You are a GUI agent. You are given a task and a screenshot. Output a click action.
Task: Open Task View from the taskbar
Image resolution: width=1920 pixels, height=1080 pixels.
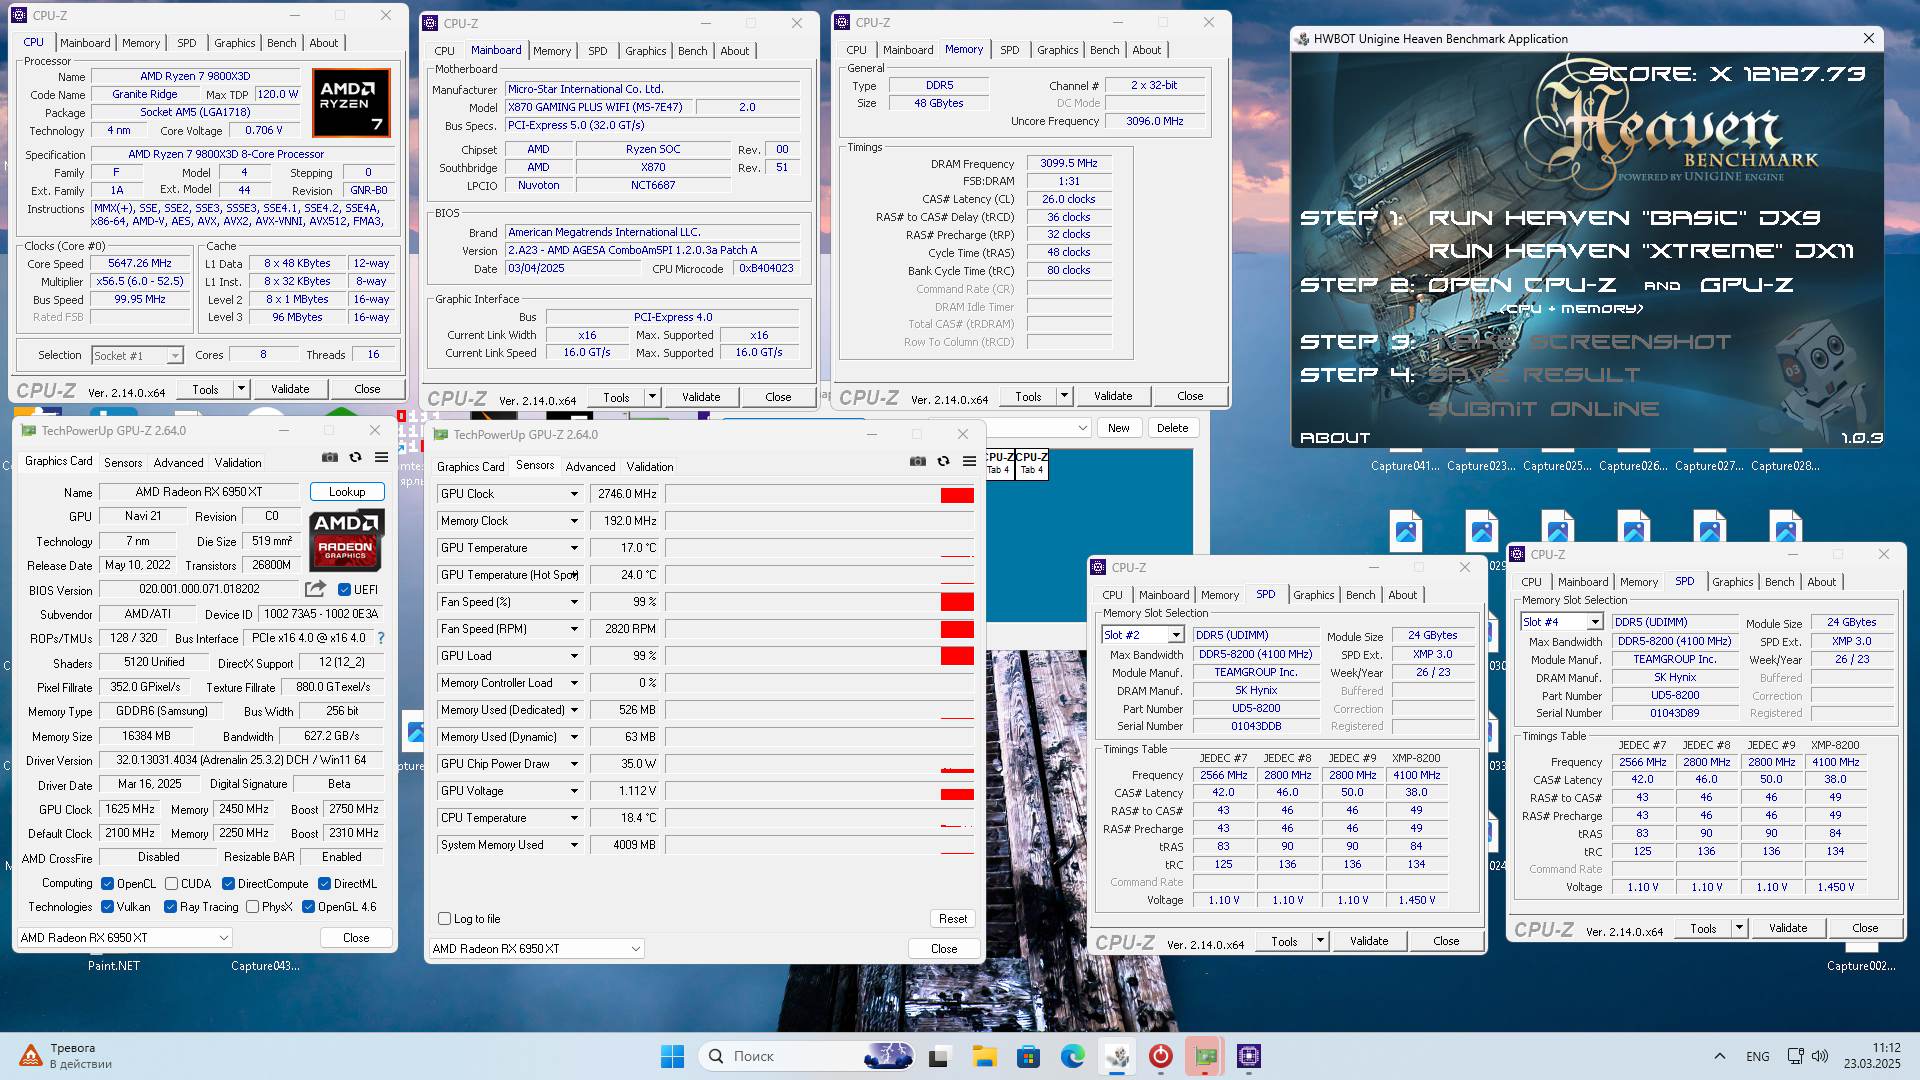(x=938, y=1056)
